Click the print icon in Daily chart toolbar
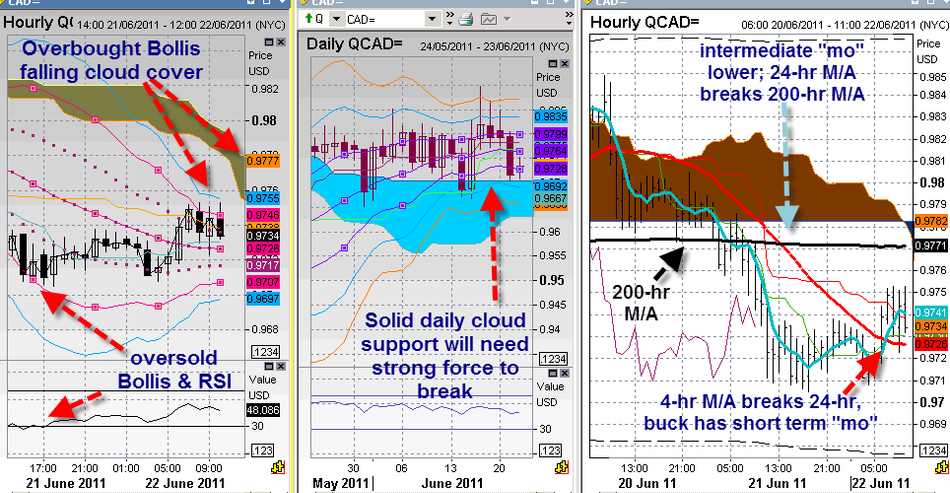Viewport: 950px width, 493px height. (x=467, y=19)
